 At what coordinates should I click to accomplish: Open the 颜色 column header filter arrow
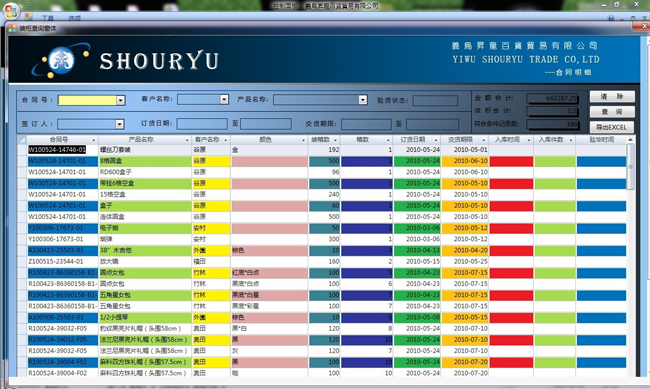303,140
